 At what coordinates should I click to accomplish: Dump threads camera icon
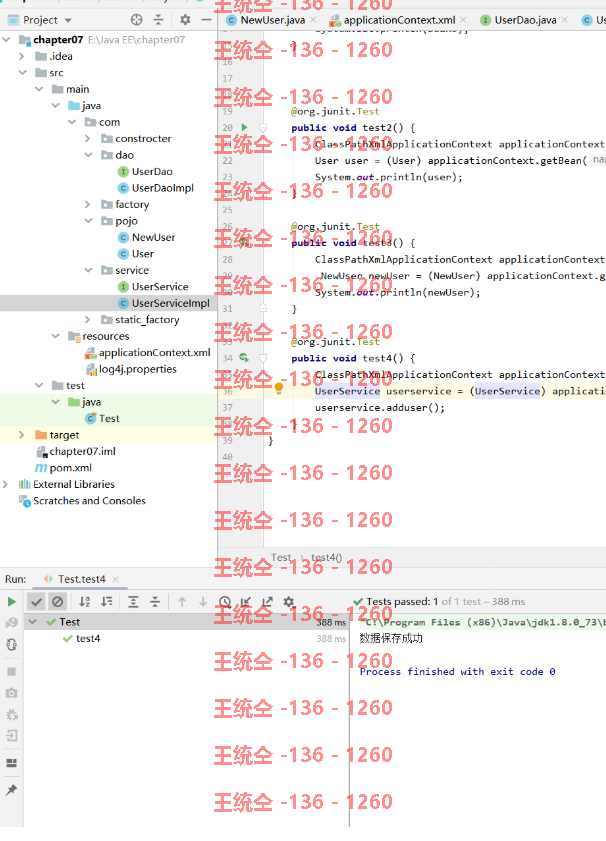[11, 693]
